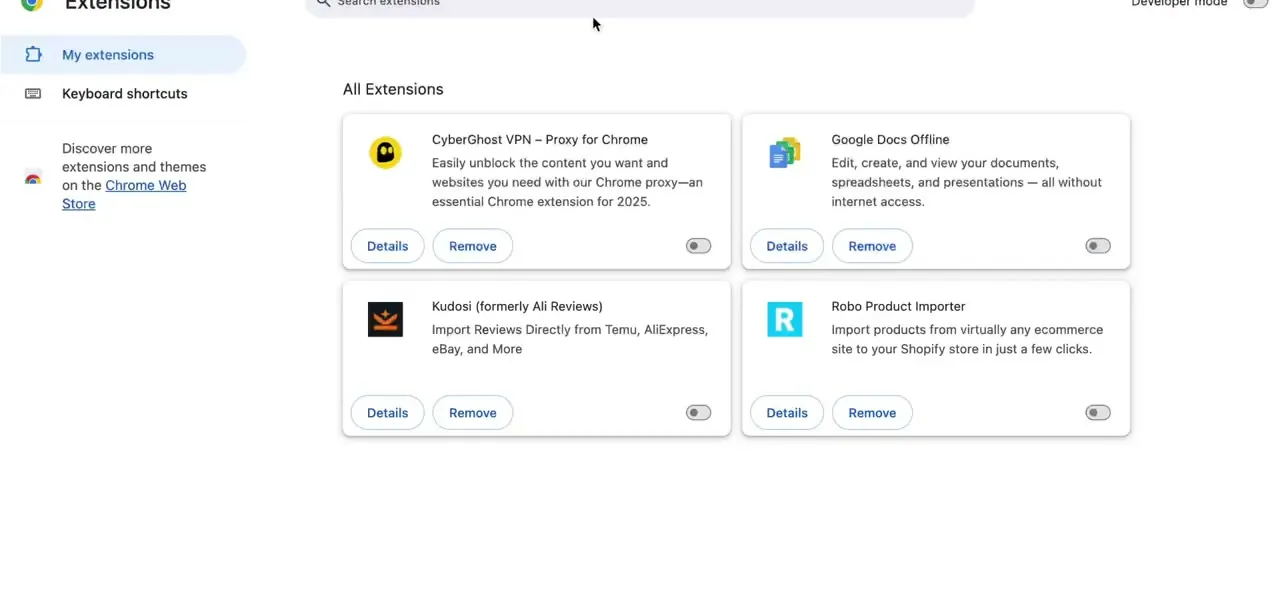Click the Google Docs Offline description text
This screenshot has height=616, width=1280.
(x=966, y=182)
